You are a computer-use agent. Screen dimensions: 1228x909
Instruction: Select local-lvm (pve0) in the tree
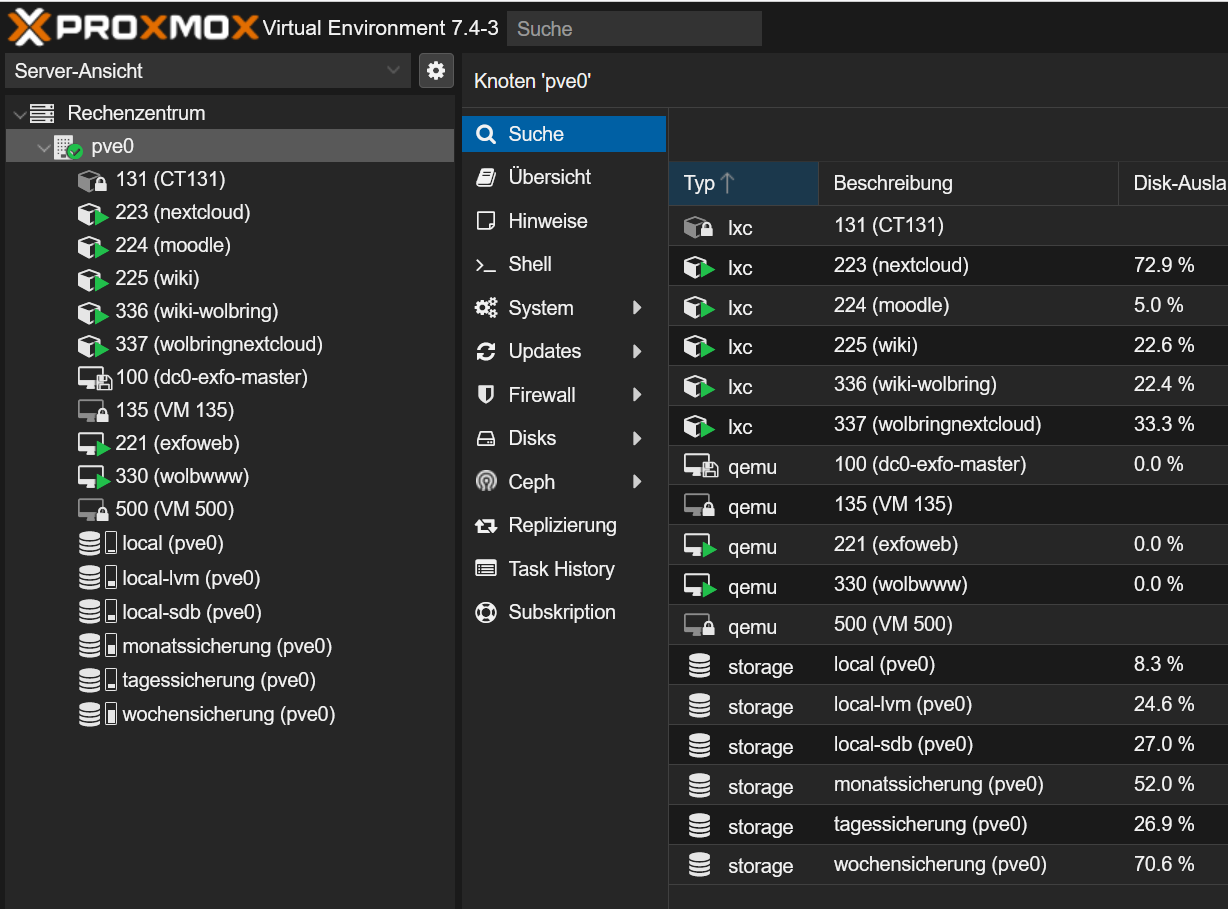230,578
